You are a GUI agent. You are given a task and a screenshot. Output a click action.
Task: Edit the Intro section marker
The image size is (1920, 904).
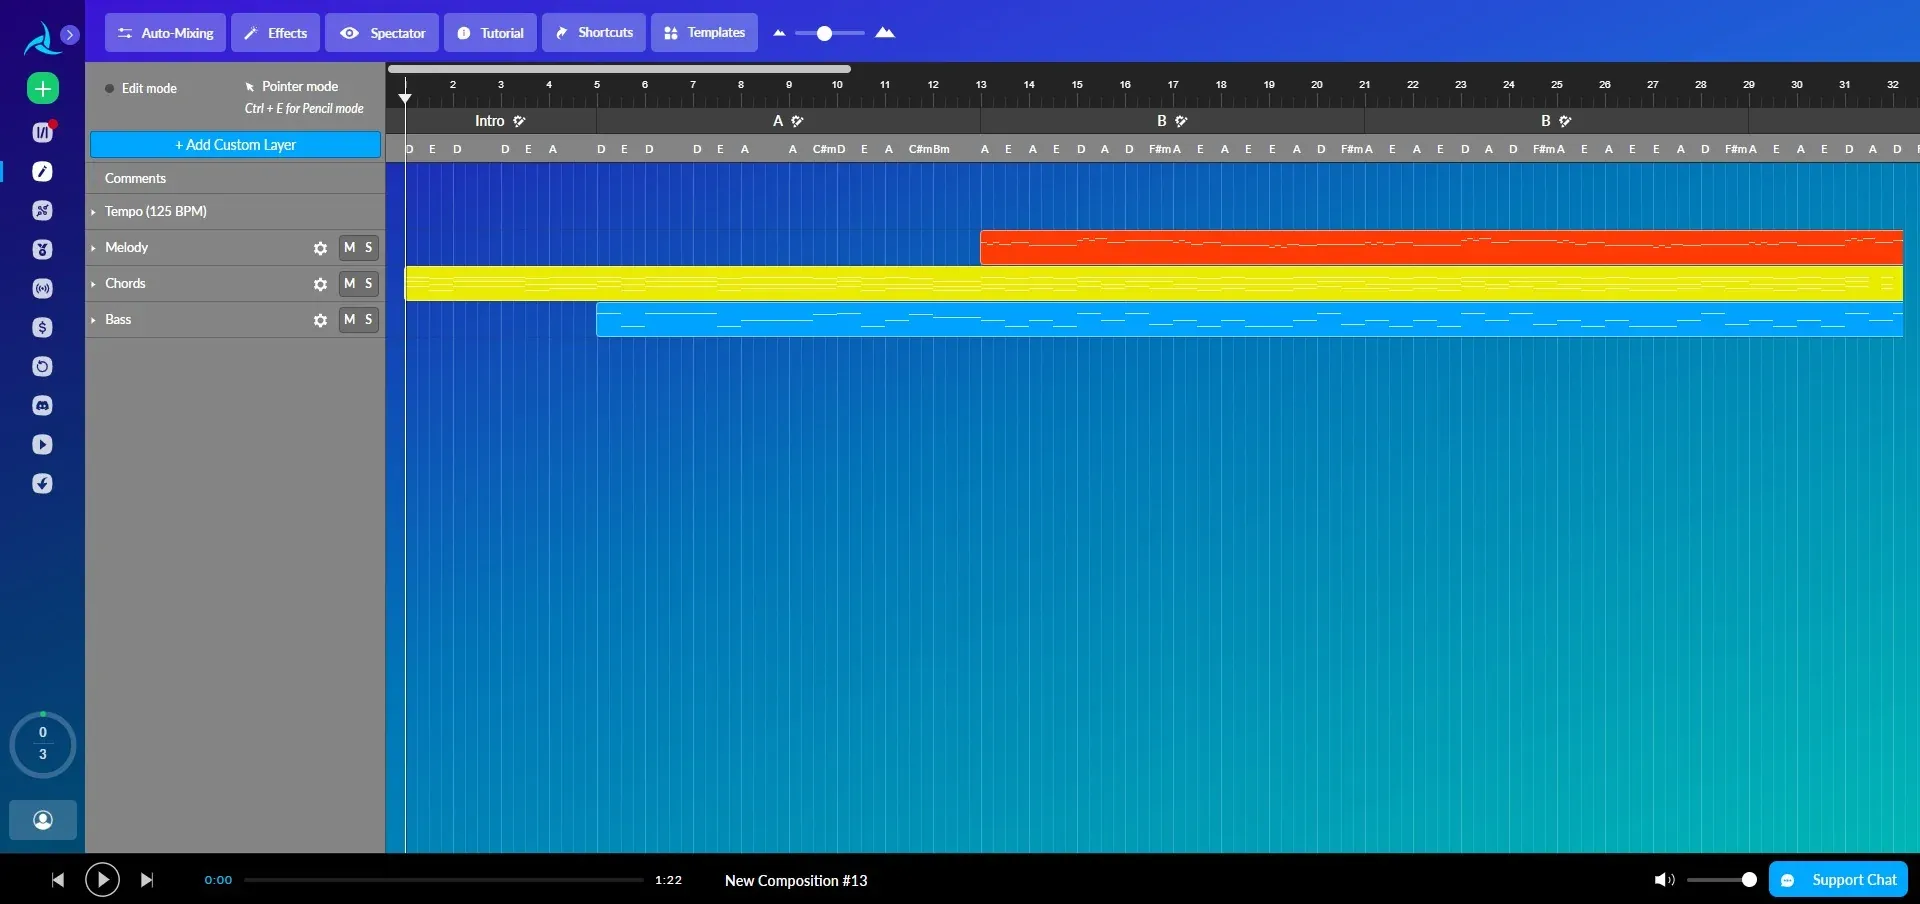(x=519, y=121)
